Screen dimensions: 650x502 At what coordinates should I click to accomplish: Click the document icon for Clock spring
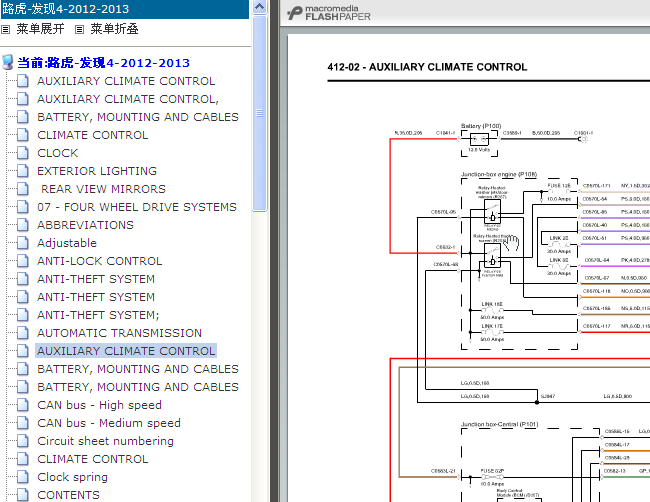(x=23, y=477)
